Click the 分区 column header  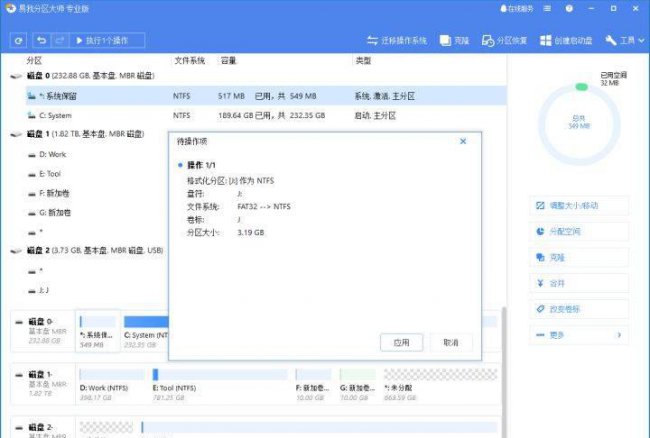tap(34, 60)
